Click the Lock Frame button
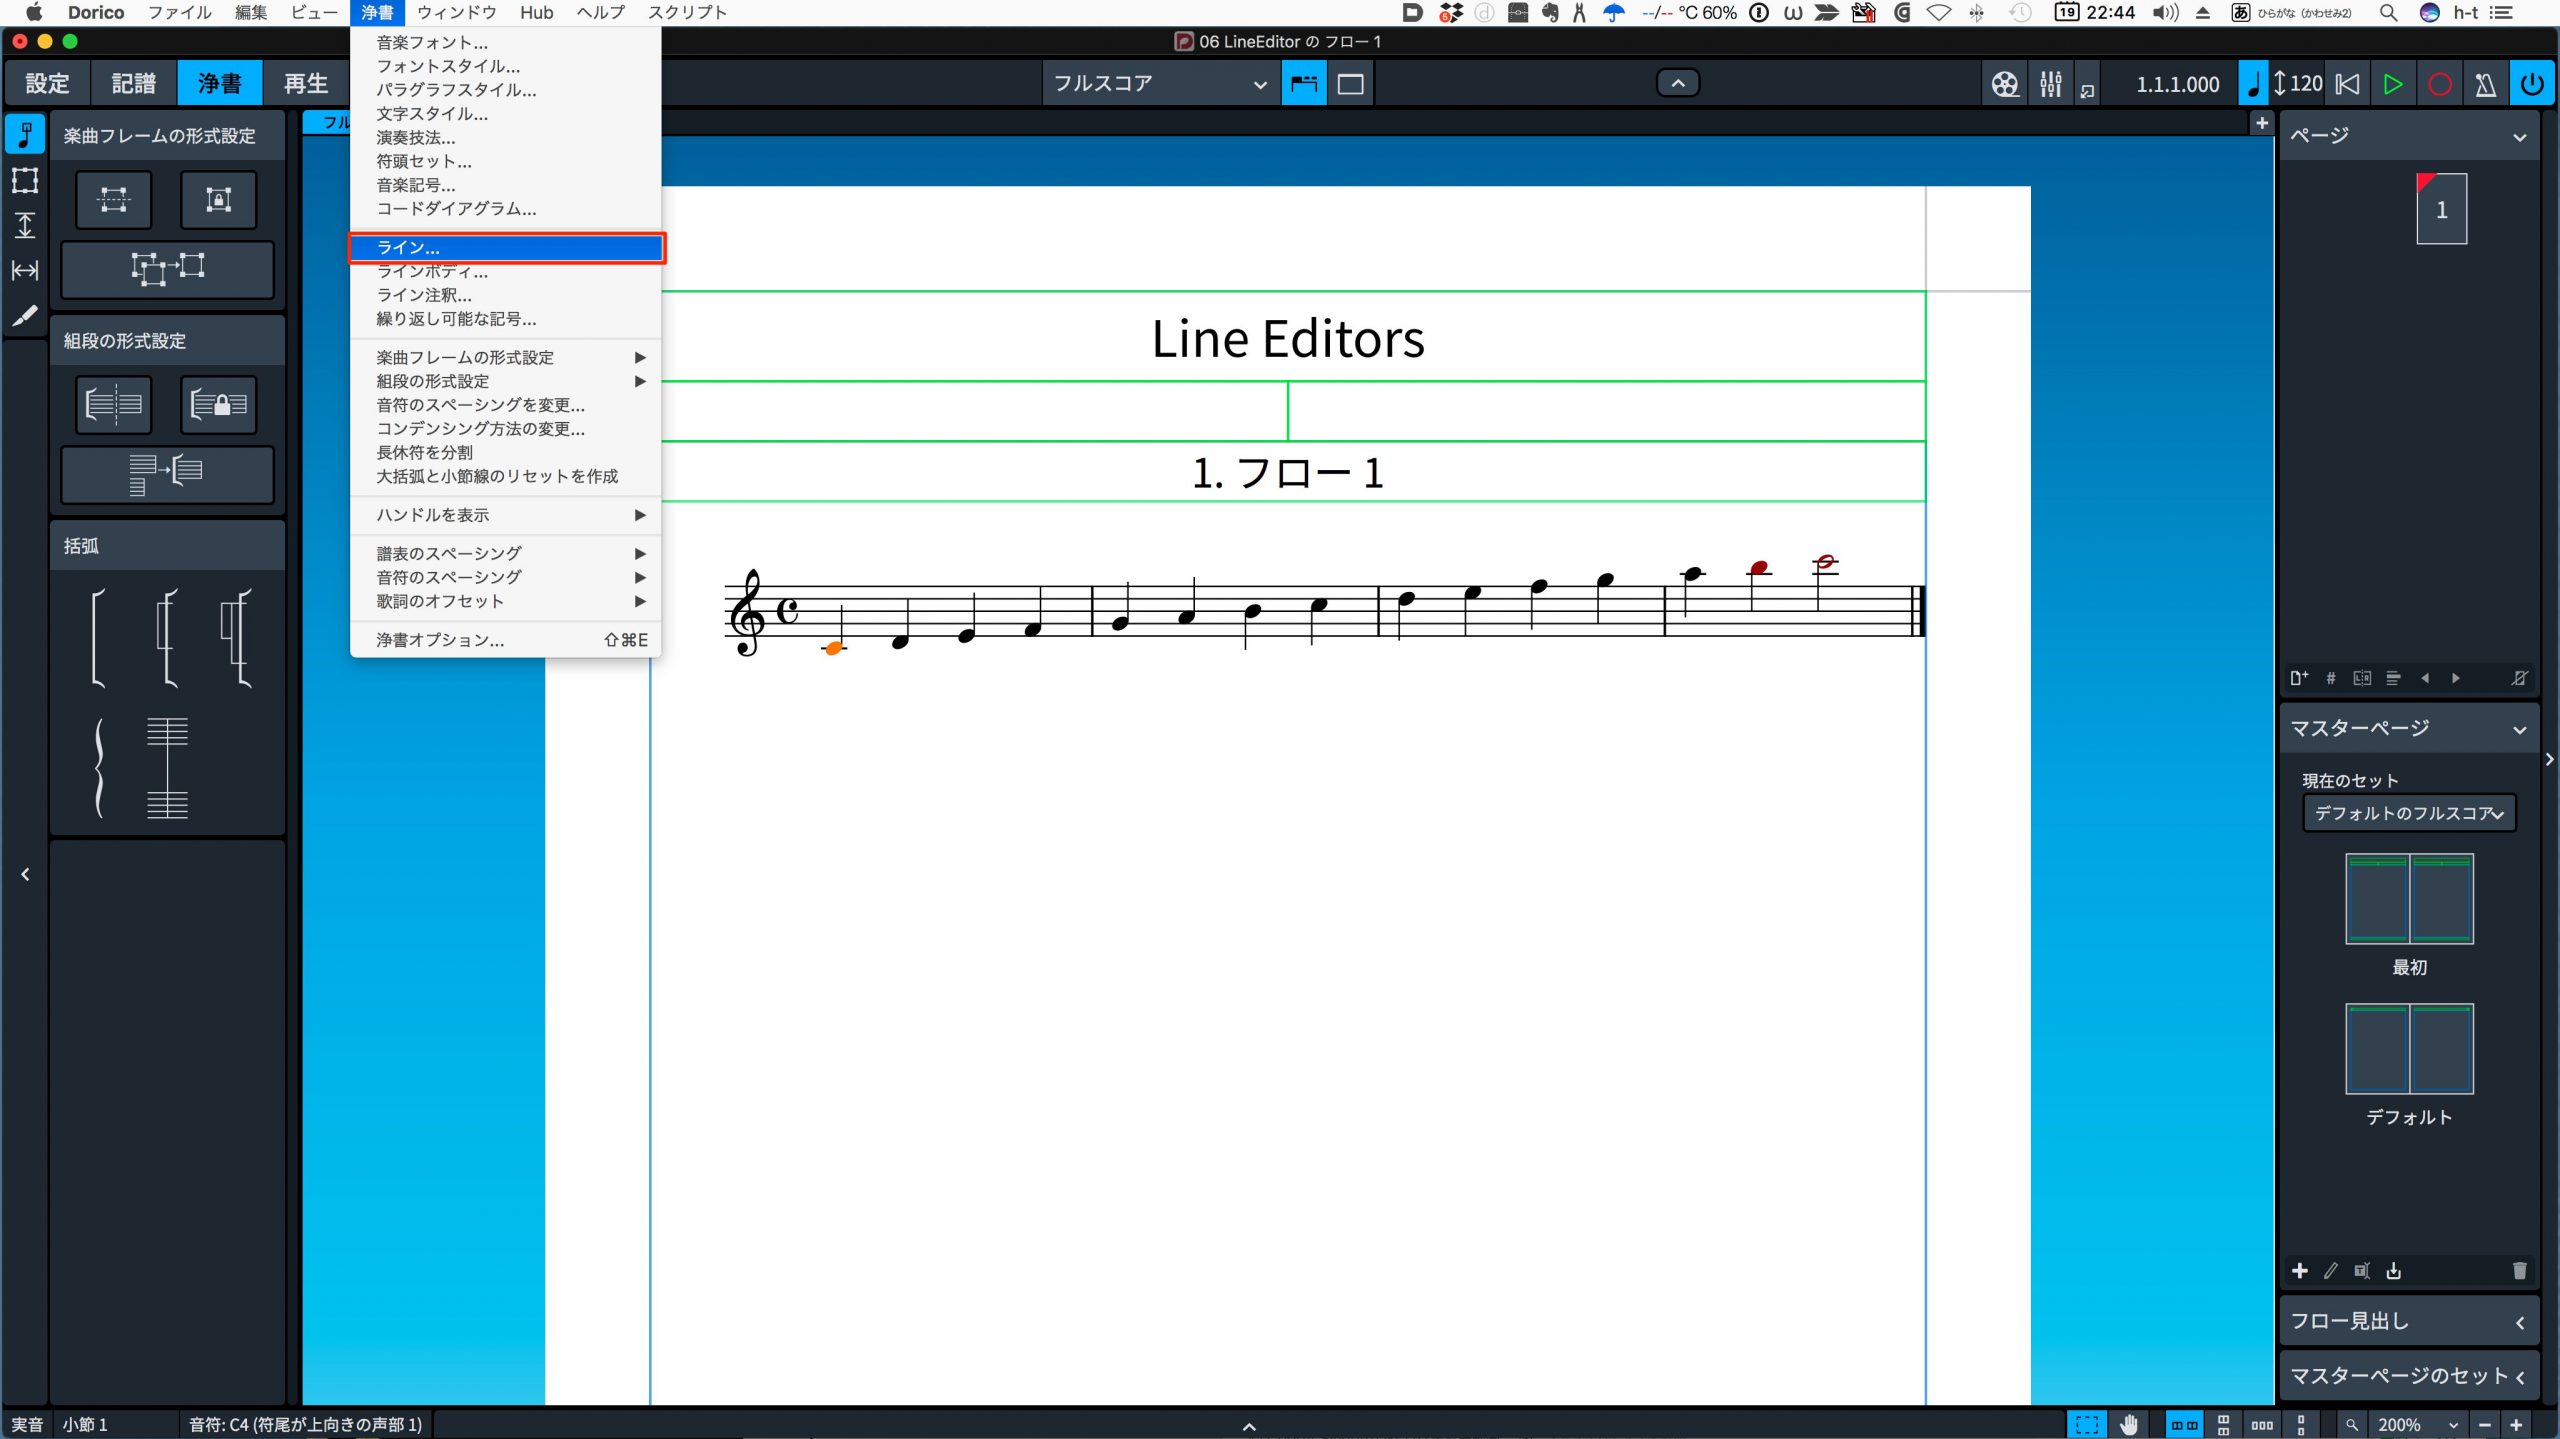The width and height of the screenshot is (2560, 1439). pos(218,199)
